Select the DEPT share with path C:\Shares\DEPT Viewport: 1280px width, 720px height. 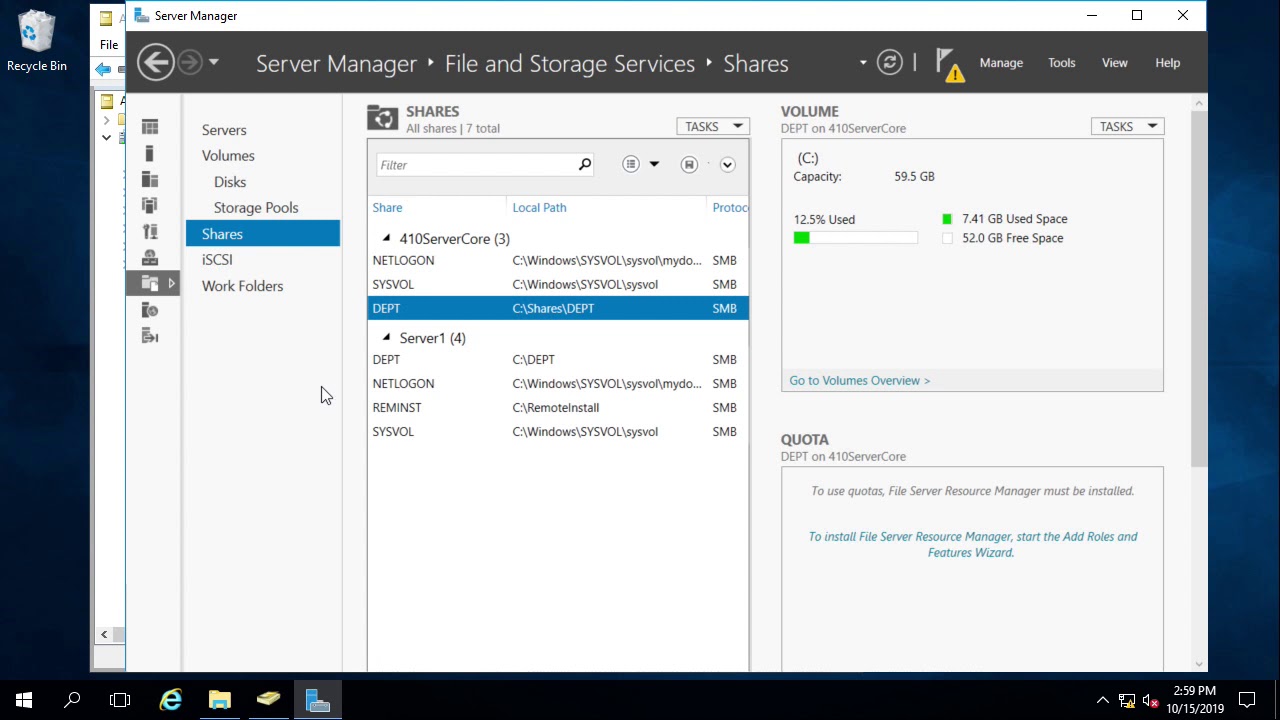tap(558, 308)
